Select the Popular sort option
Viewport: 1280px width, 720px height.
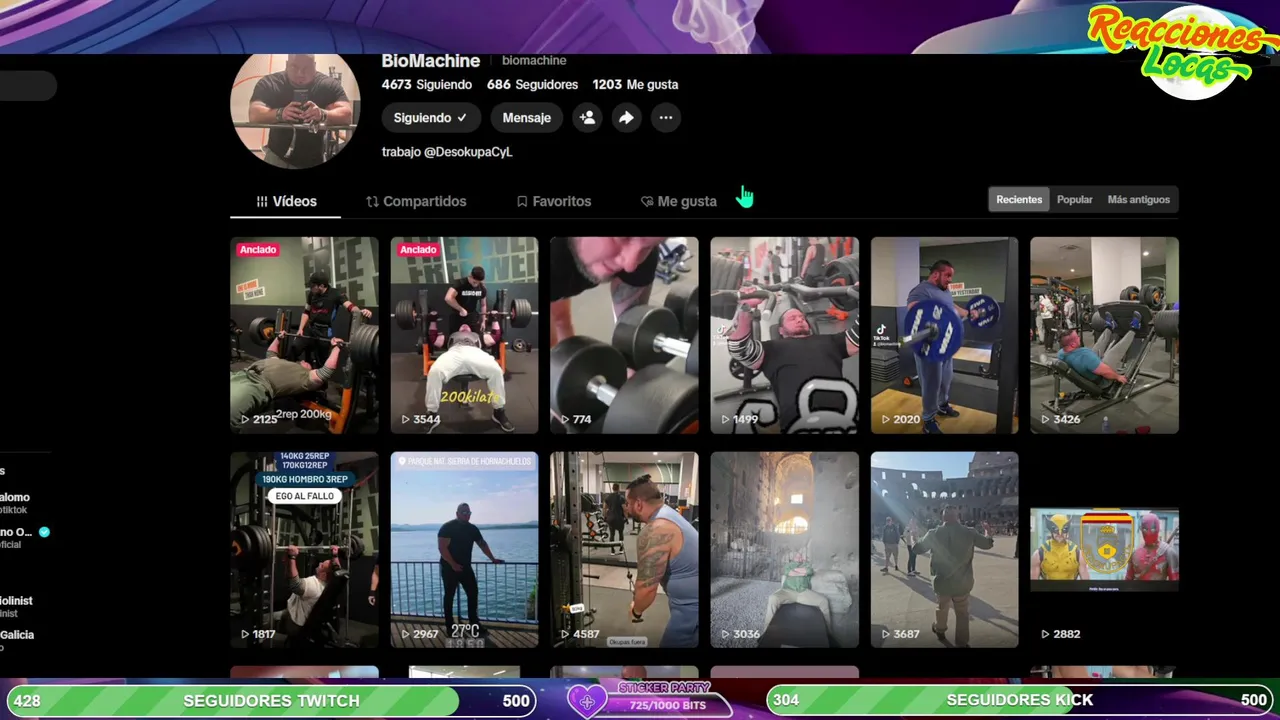(x=1075, y=200)
